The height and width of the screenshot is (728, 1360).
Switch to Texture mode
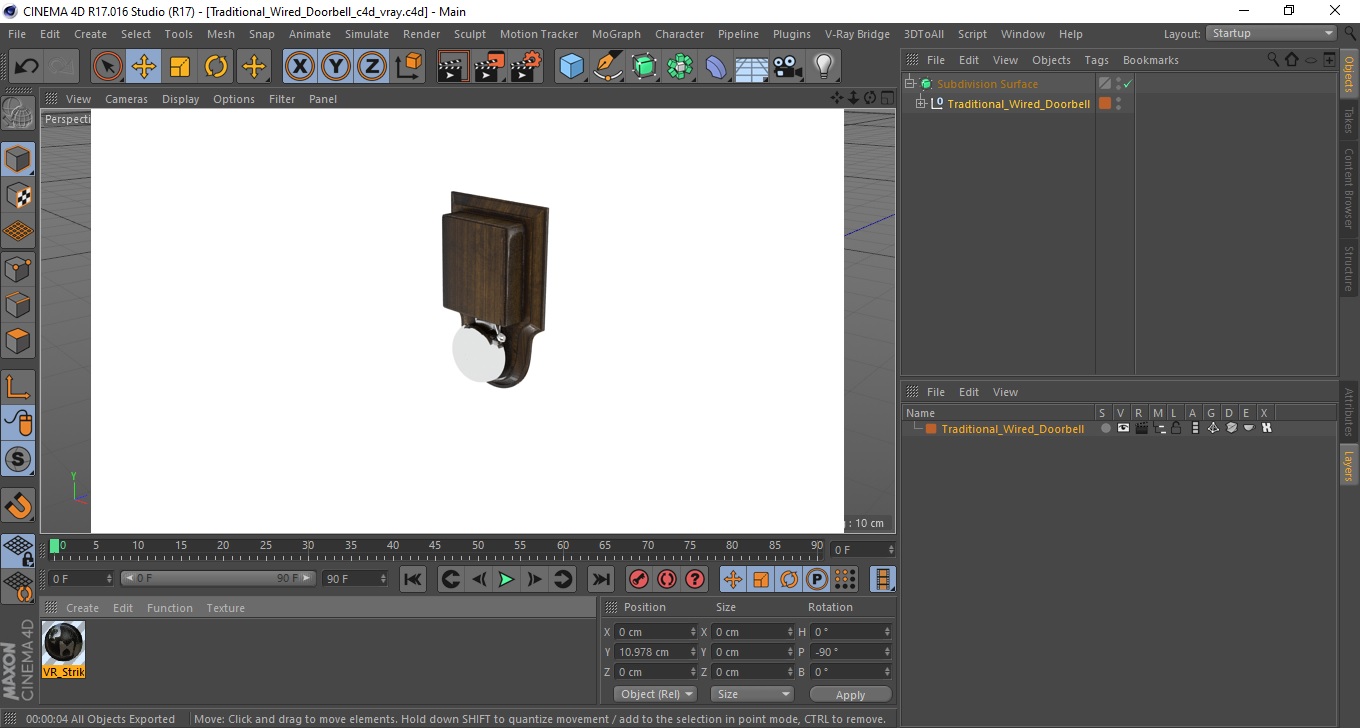pos(18,195)
